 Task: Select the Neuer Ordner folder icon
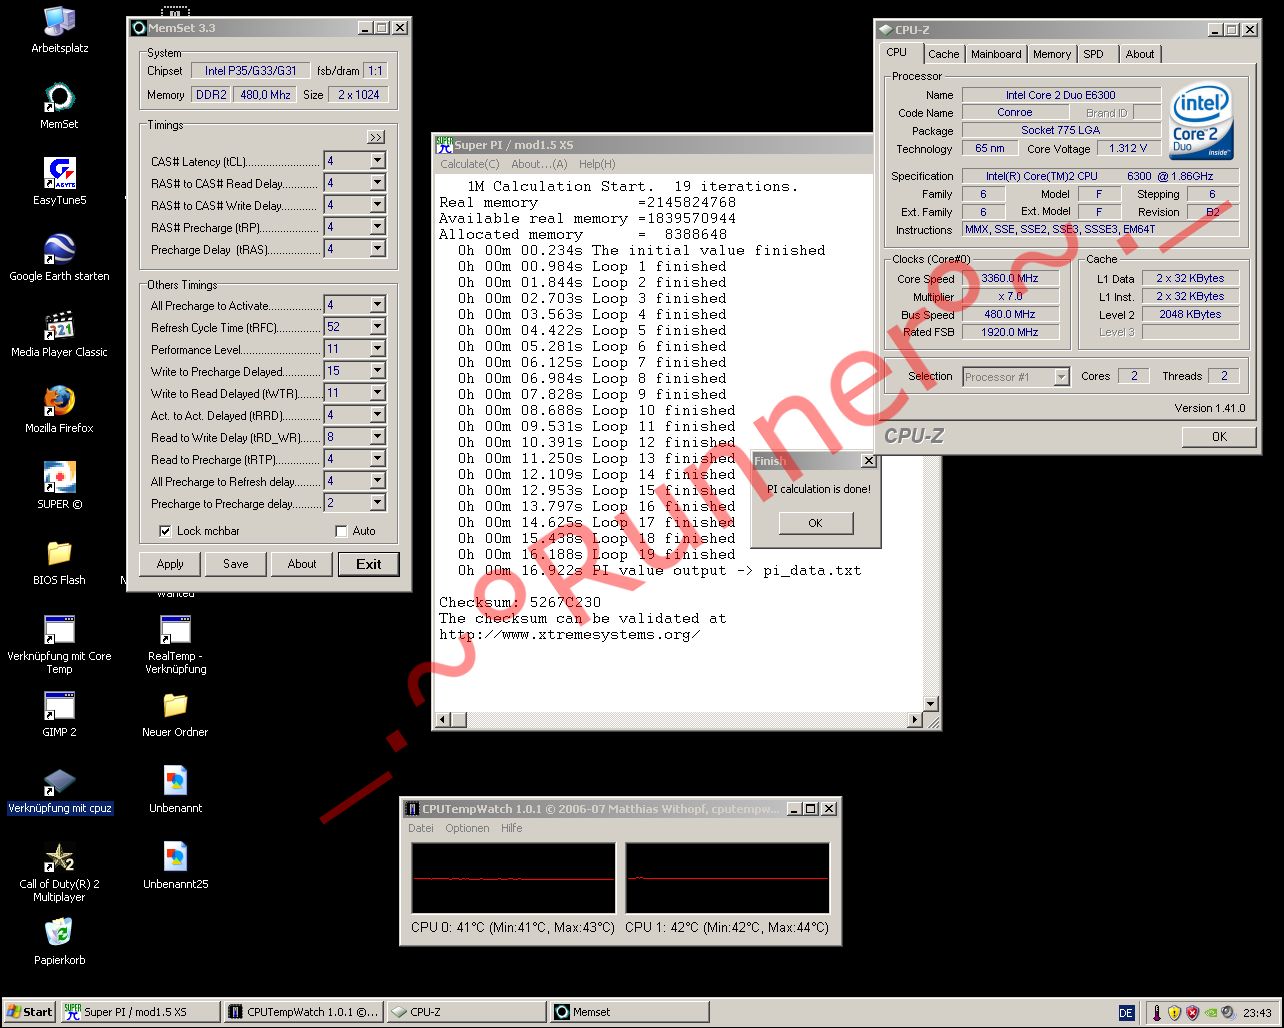pos(175,714)
